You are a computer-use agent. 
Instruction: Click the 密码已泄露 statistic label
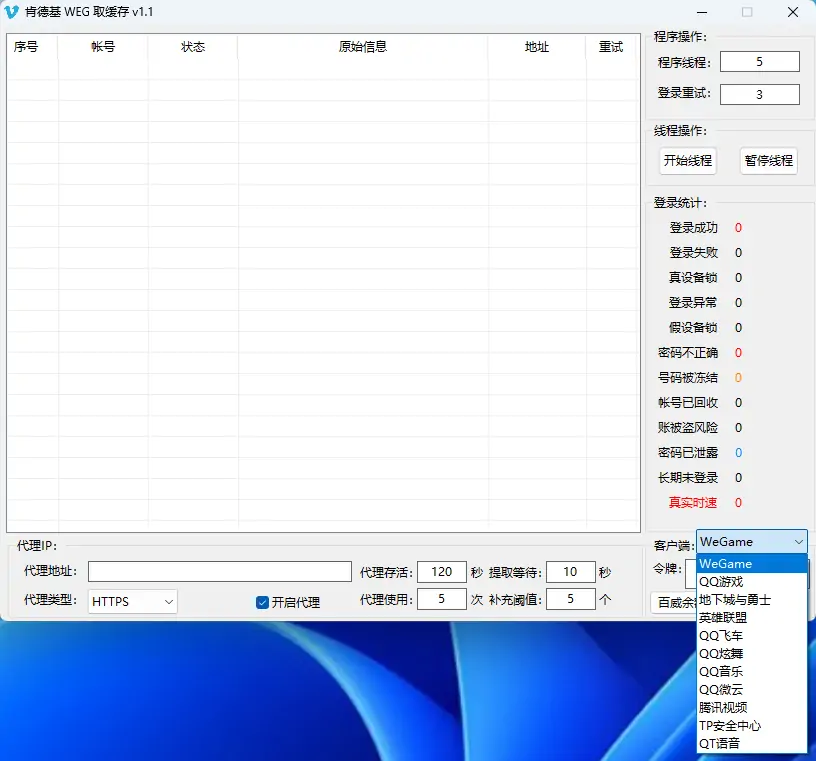(x=688, y=453)
